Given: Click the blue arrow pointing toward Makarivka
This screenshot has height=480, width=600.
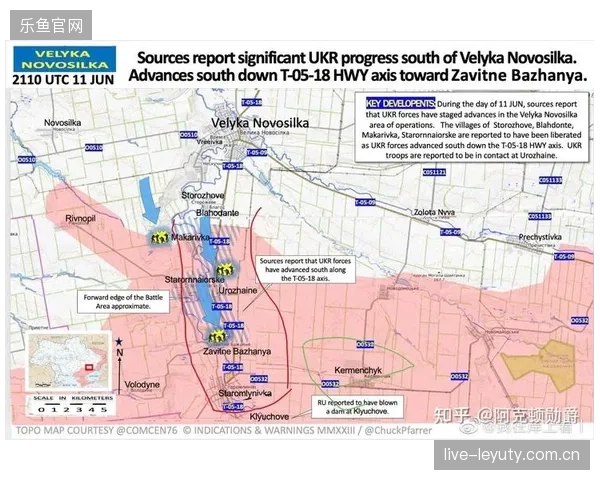Looking at the screenshot, I should 148,201.
